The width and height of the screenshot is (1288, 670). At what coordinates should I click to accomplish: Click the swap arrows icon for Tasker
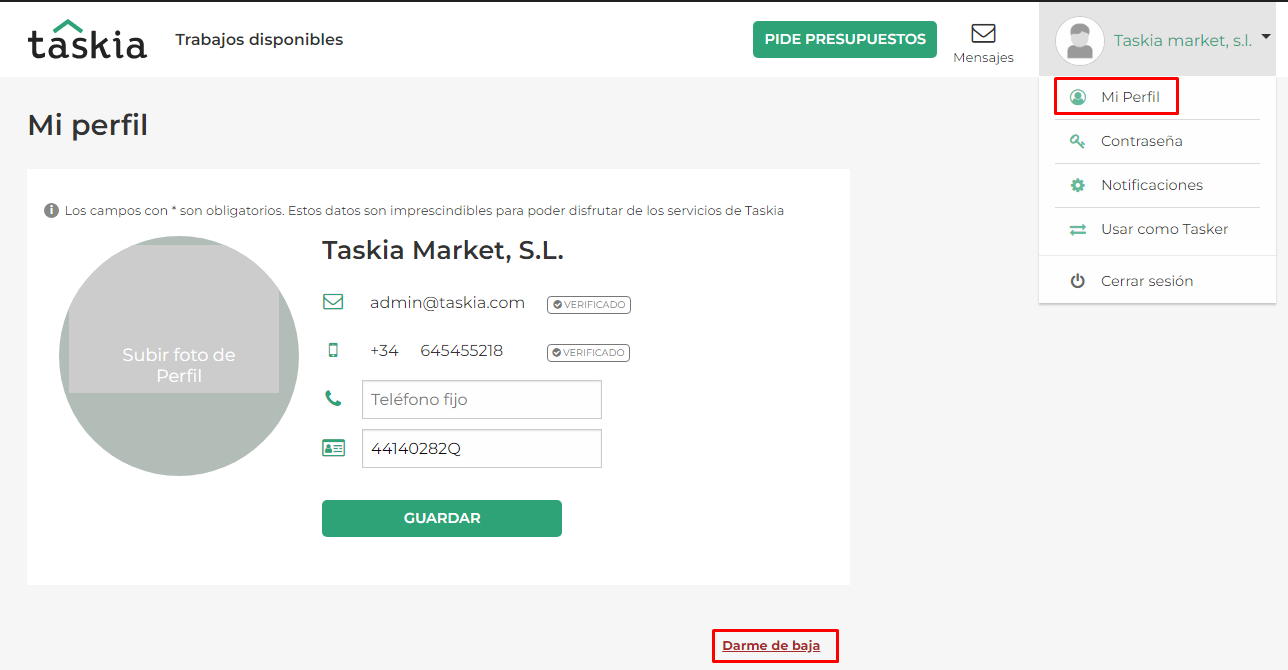(x=1078, y=229)
